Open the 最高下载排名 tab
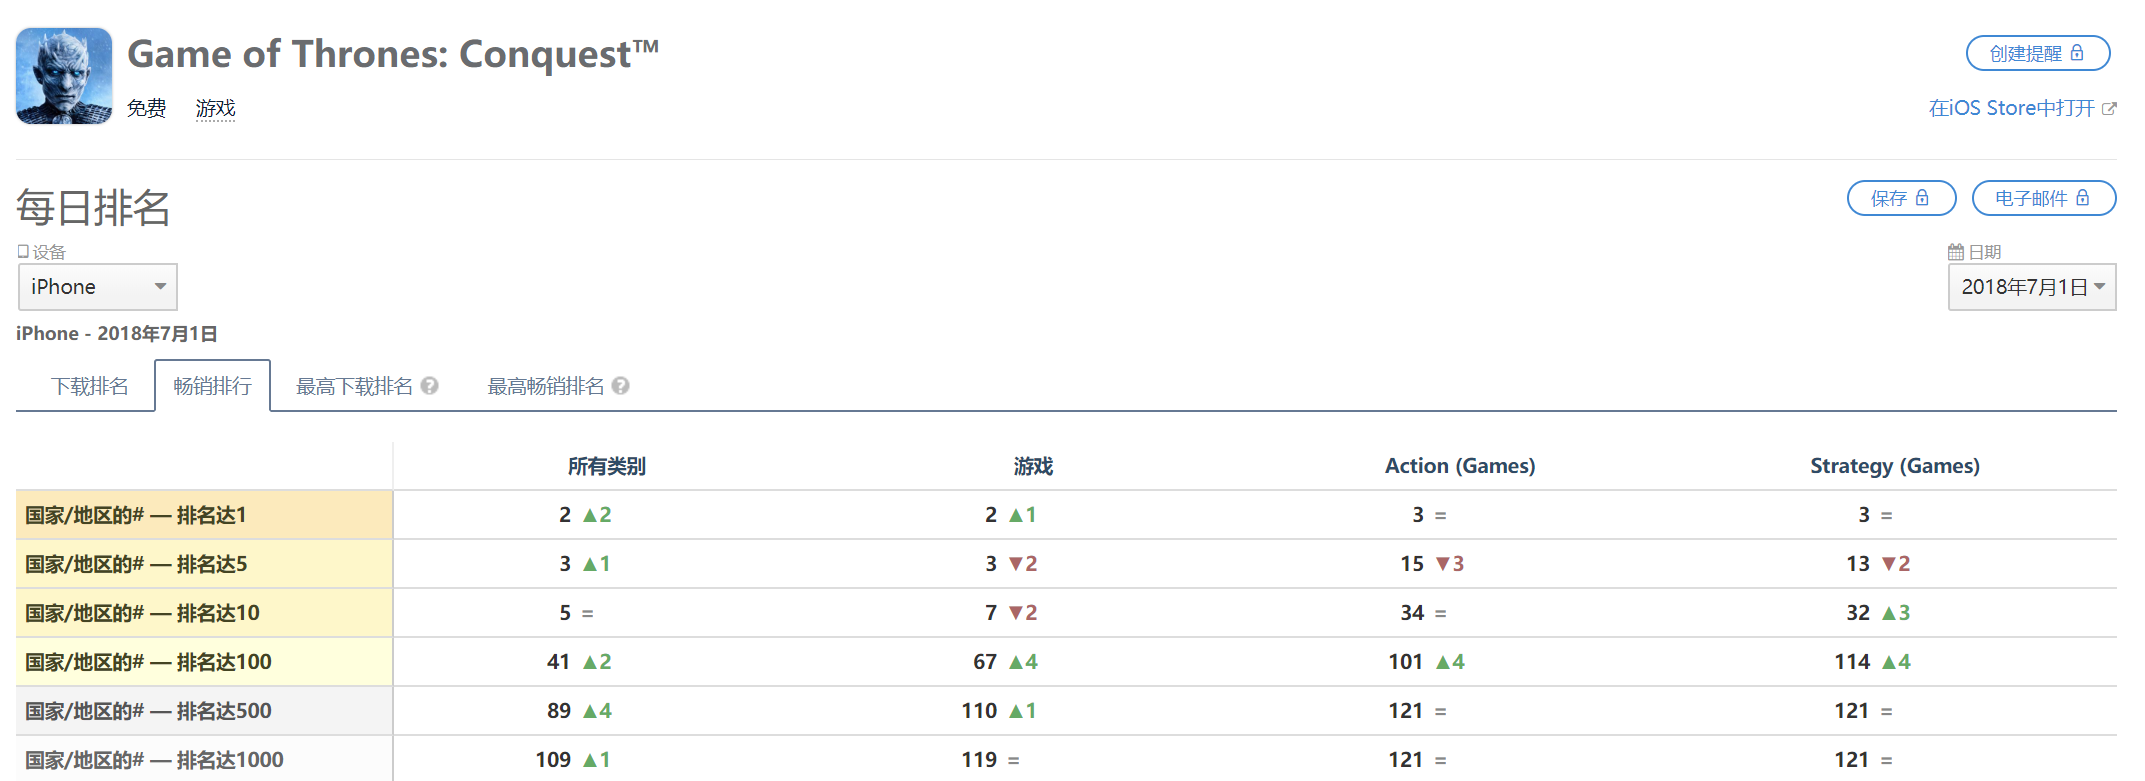Image resolution: width=2145 pixels, height=781 pixels. [x=355, y=386]
